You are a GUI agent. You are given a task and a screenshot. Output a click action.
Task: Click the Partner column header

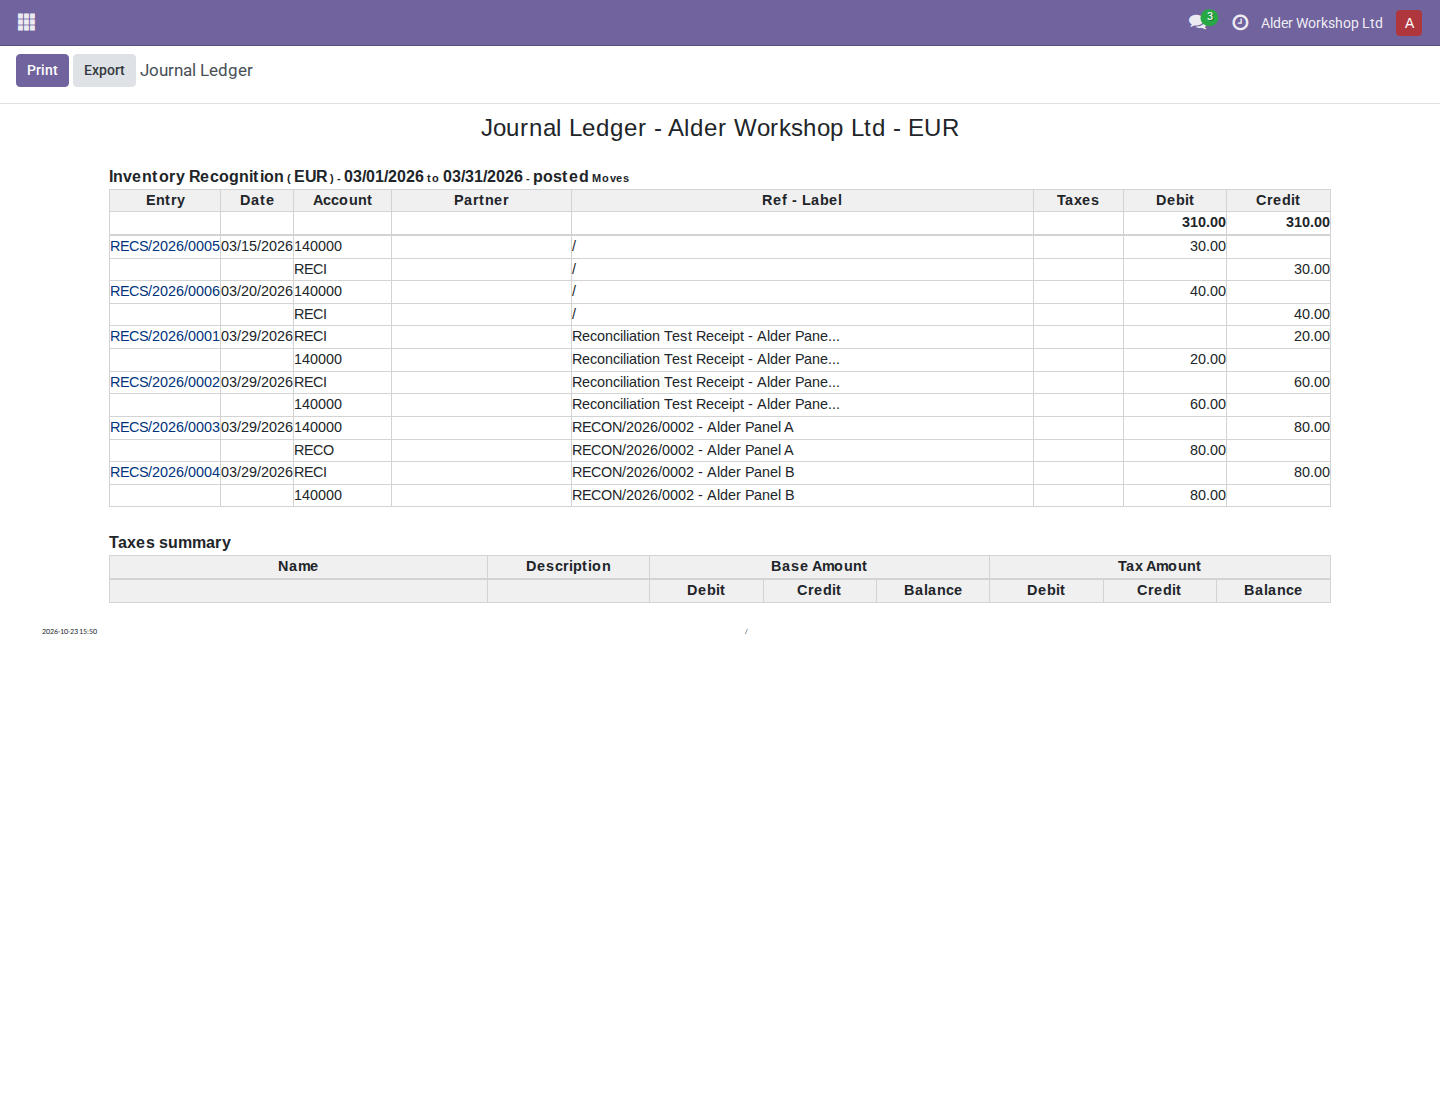pyautogui.click(x=481, y=200)
